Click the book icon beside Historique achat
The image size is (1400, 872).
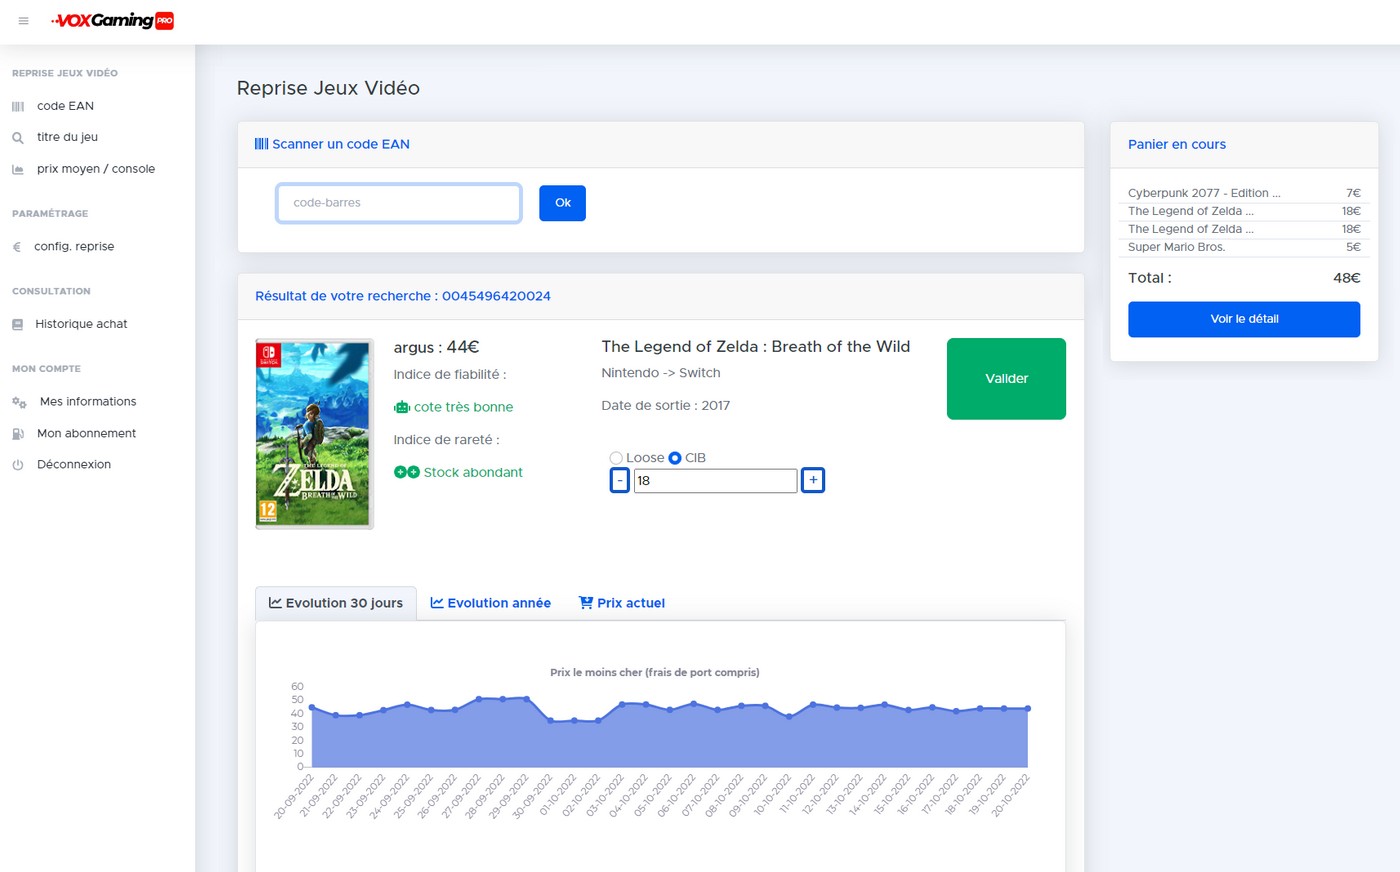tap(17, 325)
